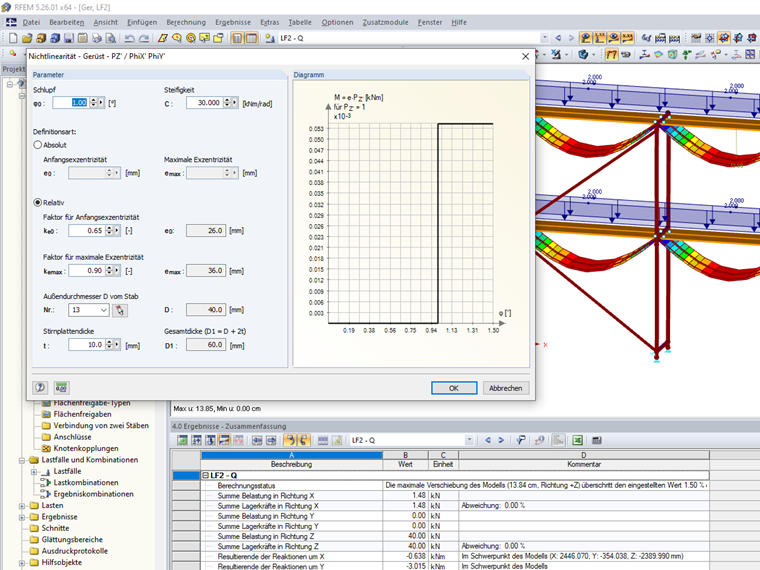Expand the Ergebnisse tree node
The width and height of the screenshot is (760, 570).
pyautogui.click(x=22, y=517)
